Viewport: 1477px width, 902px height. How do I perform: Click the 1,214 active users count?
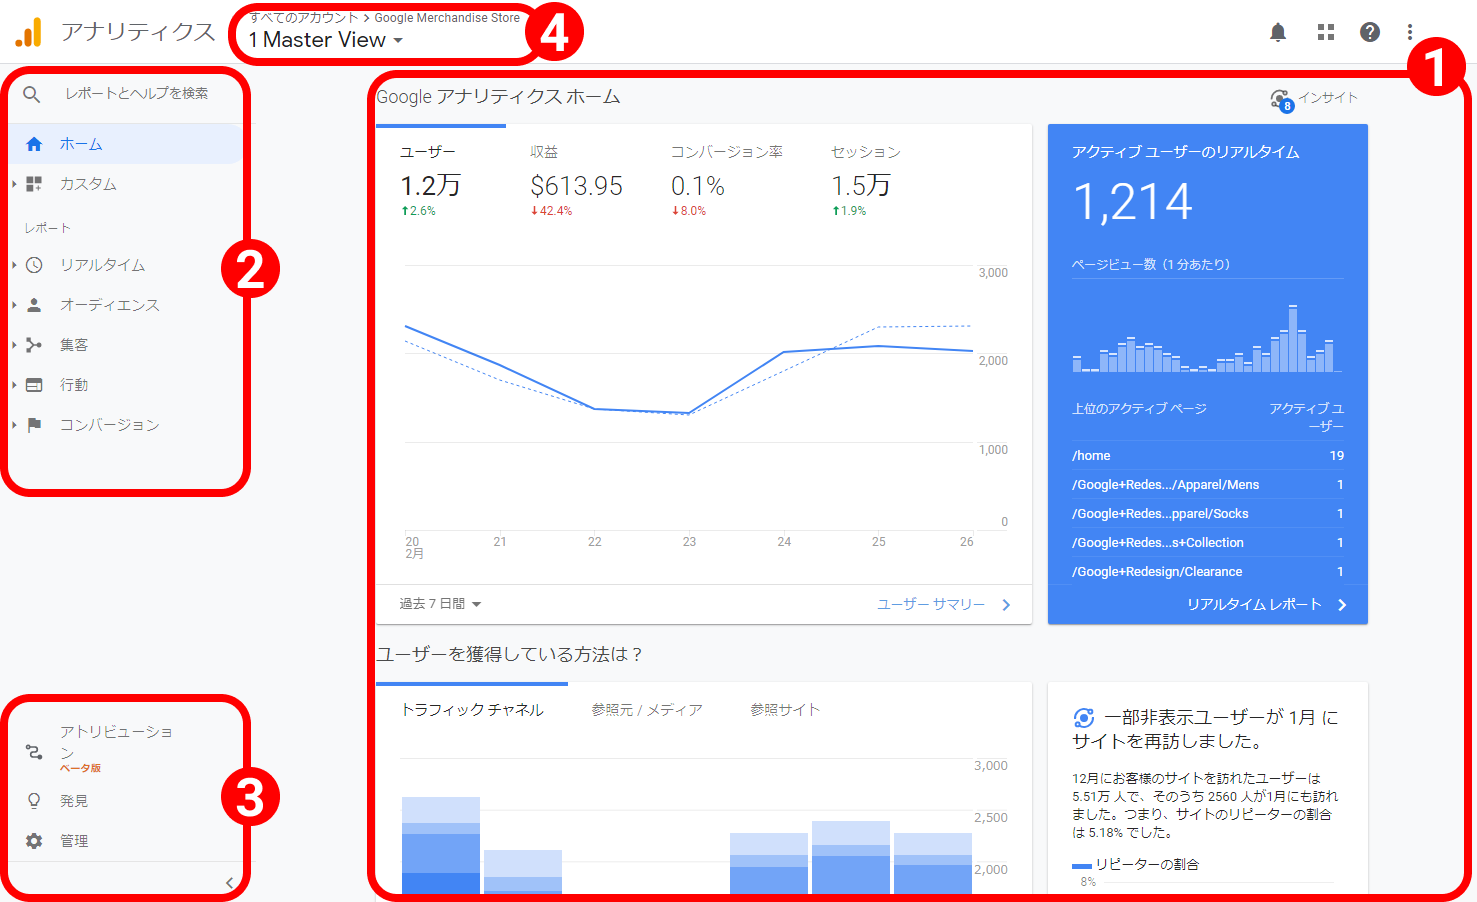pyautogui.click(x=1132, y=202)
